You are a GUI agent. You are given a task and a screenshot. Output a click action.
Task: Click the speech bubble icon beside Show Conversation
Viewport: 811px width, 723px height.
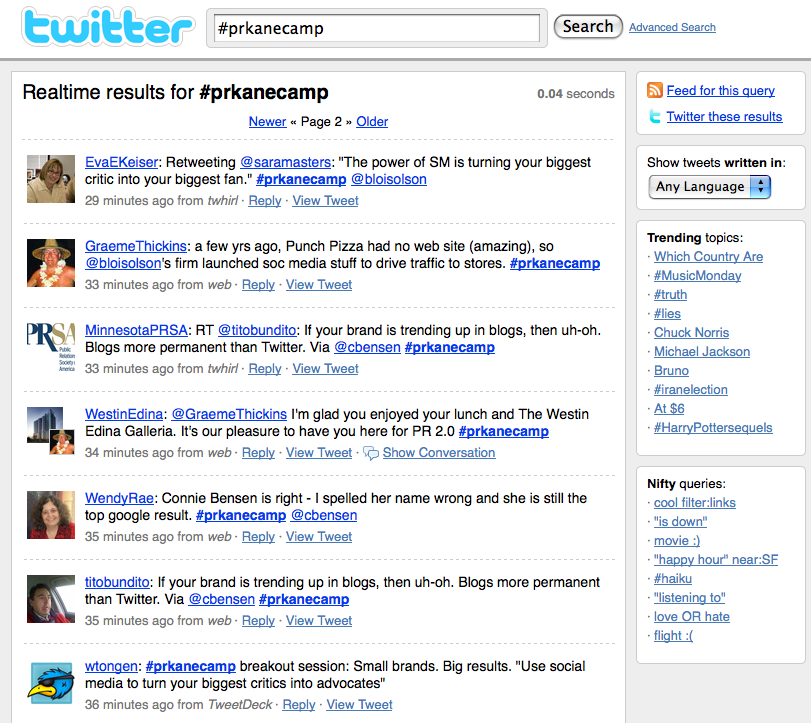coord(371,453)
